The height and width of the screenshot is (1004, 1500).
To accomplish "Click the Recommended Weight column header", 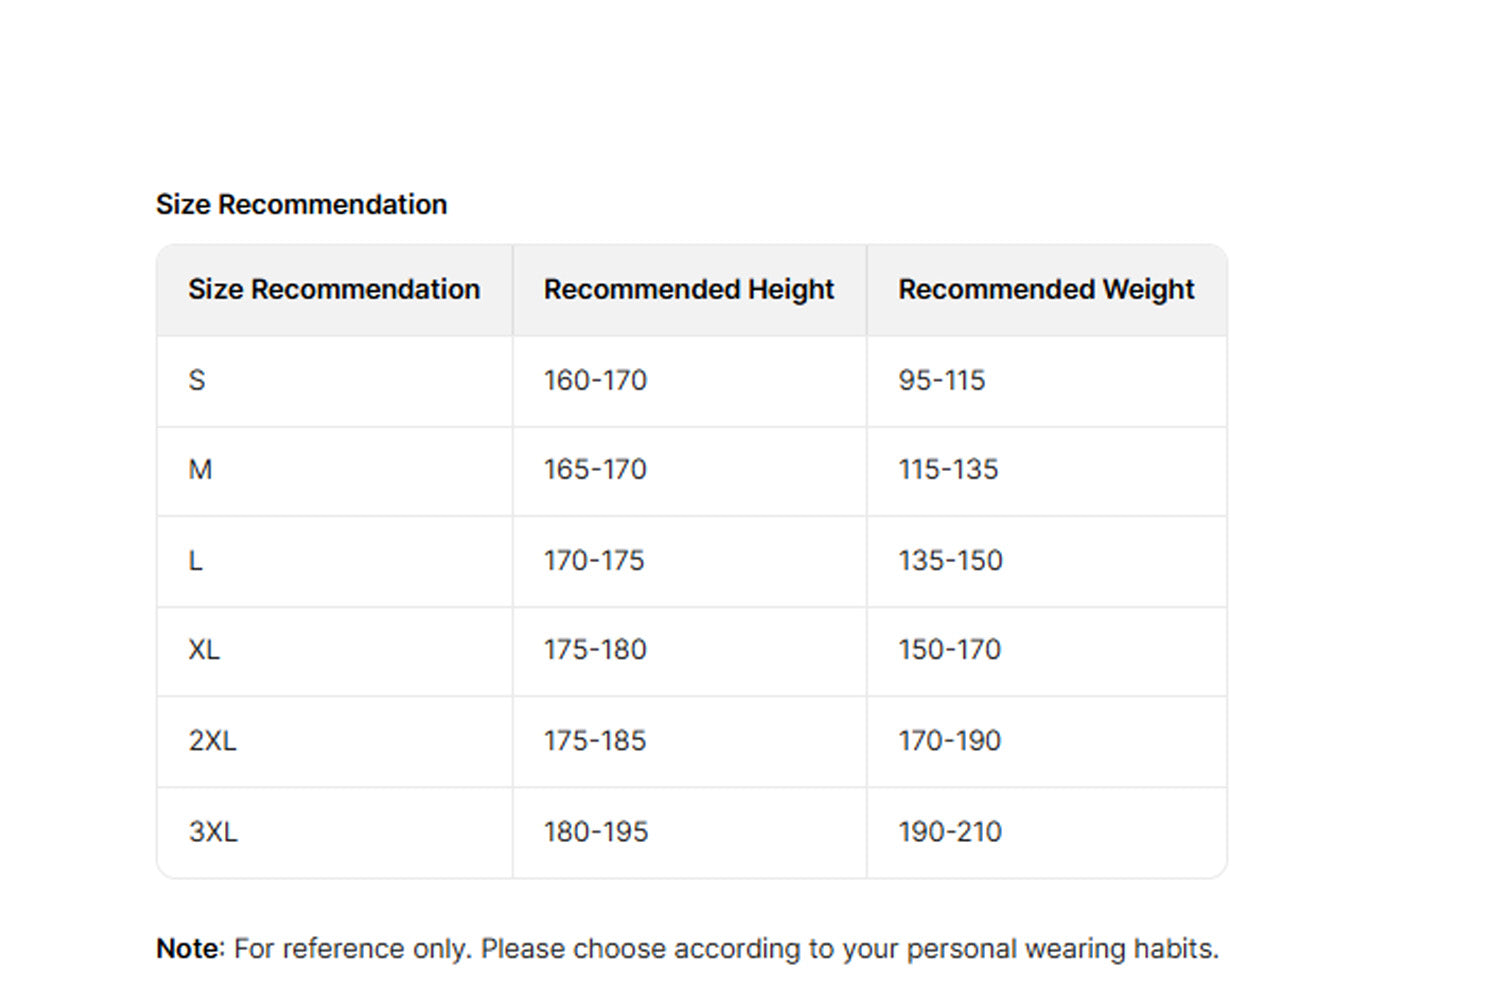I will [1045, 289].
